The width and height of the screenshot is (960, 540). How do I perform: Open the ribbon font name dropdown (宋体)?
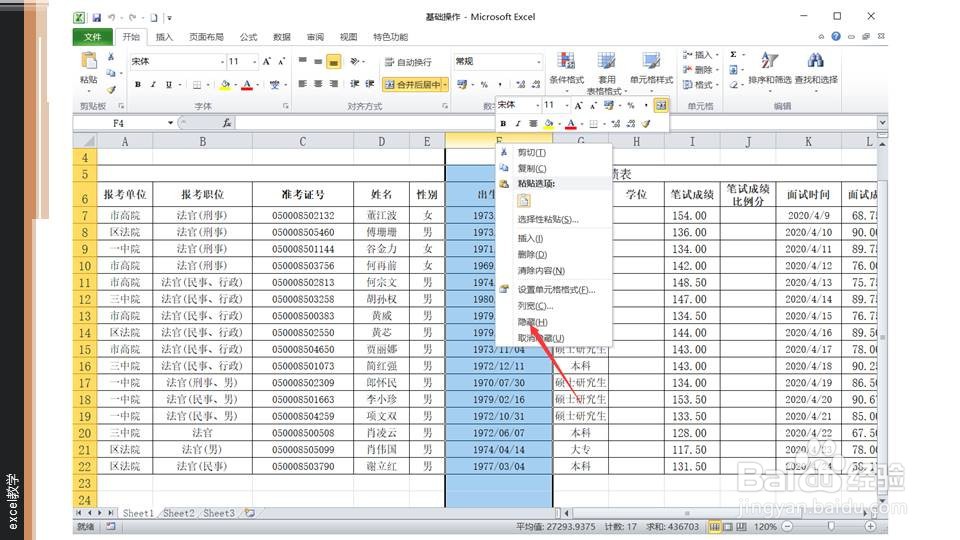(x=222, y=62)
